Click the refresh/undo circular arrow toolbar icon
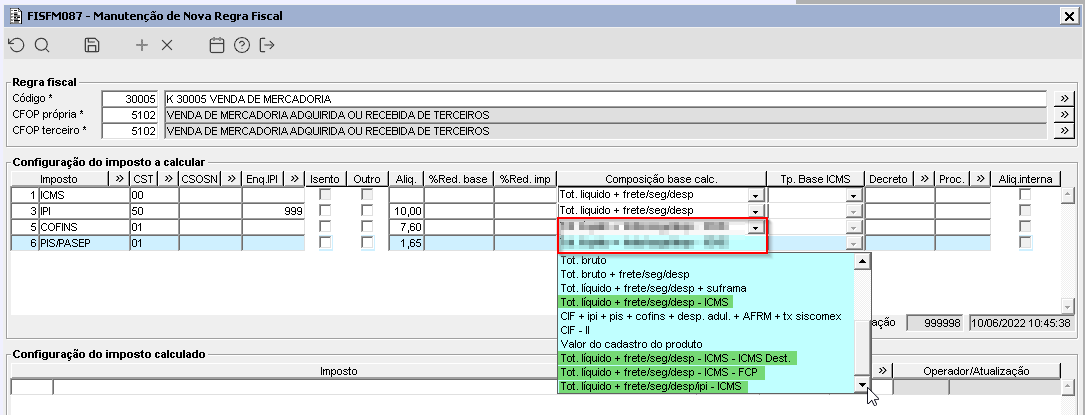This screenshot has width=1085, height=415. tap(17, 46)
